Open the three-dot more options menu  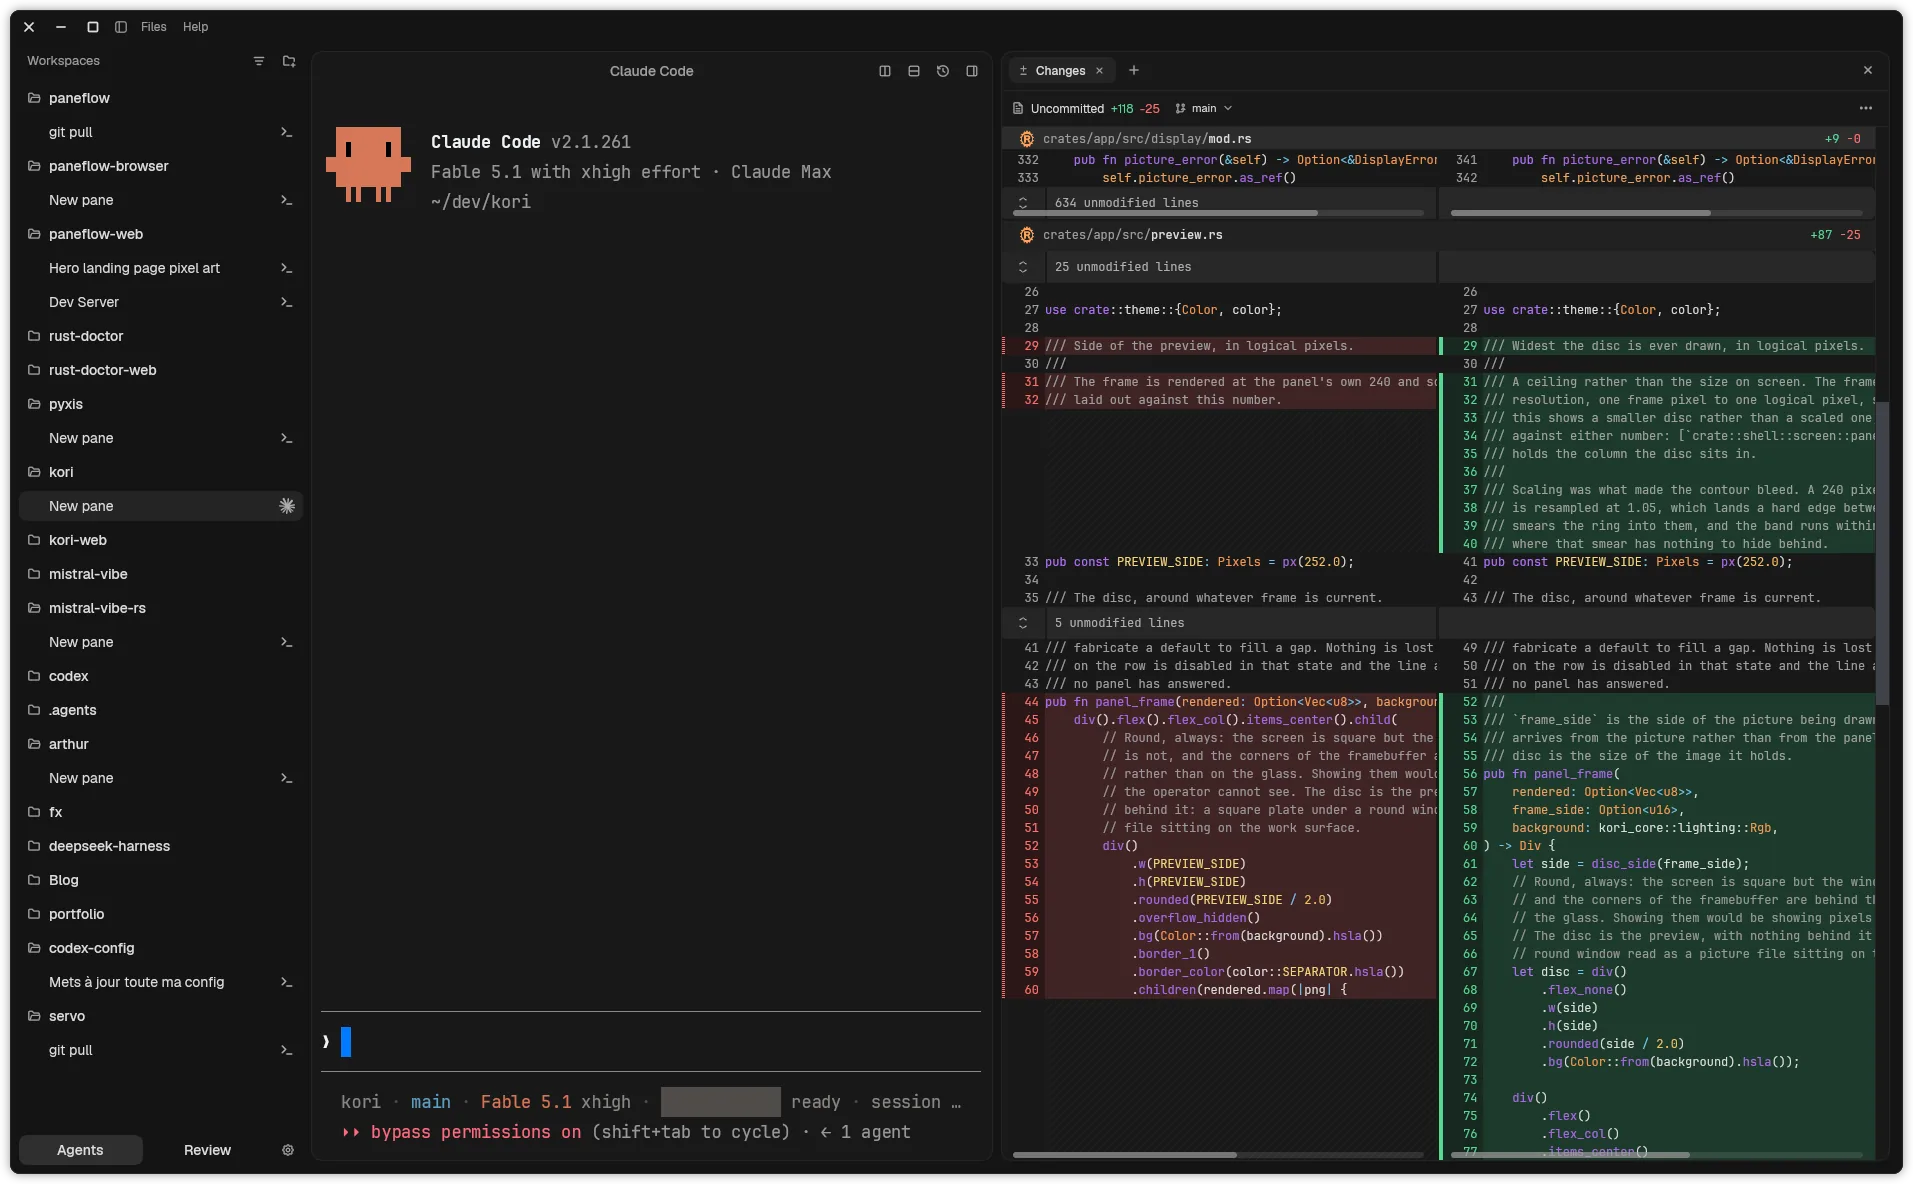pos(1866,108)
